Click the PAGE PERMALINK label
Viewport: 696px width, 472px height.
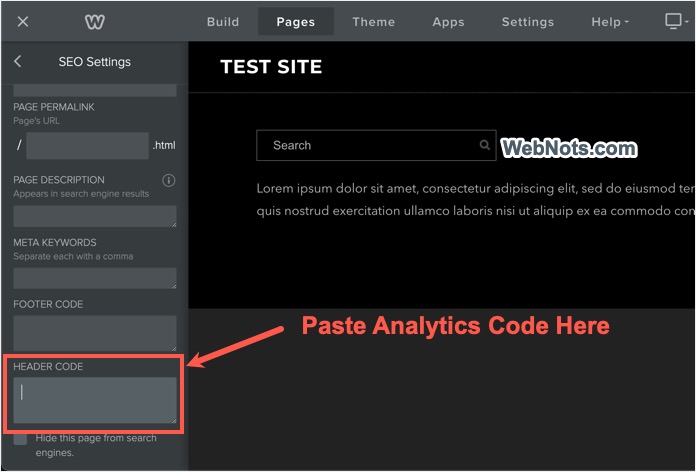(54, 107)
